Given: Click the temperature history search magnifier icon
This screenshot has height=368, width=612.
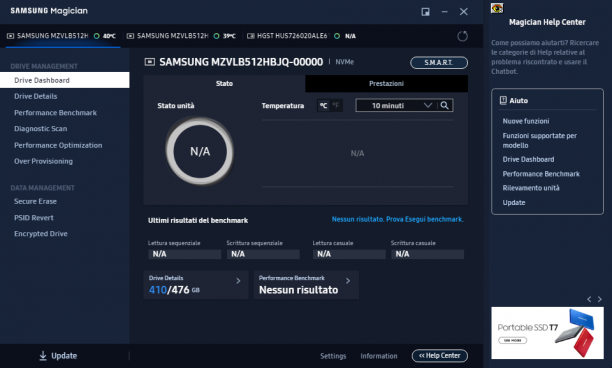Looking at the screenshot, I should 445,105.
